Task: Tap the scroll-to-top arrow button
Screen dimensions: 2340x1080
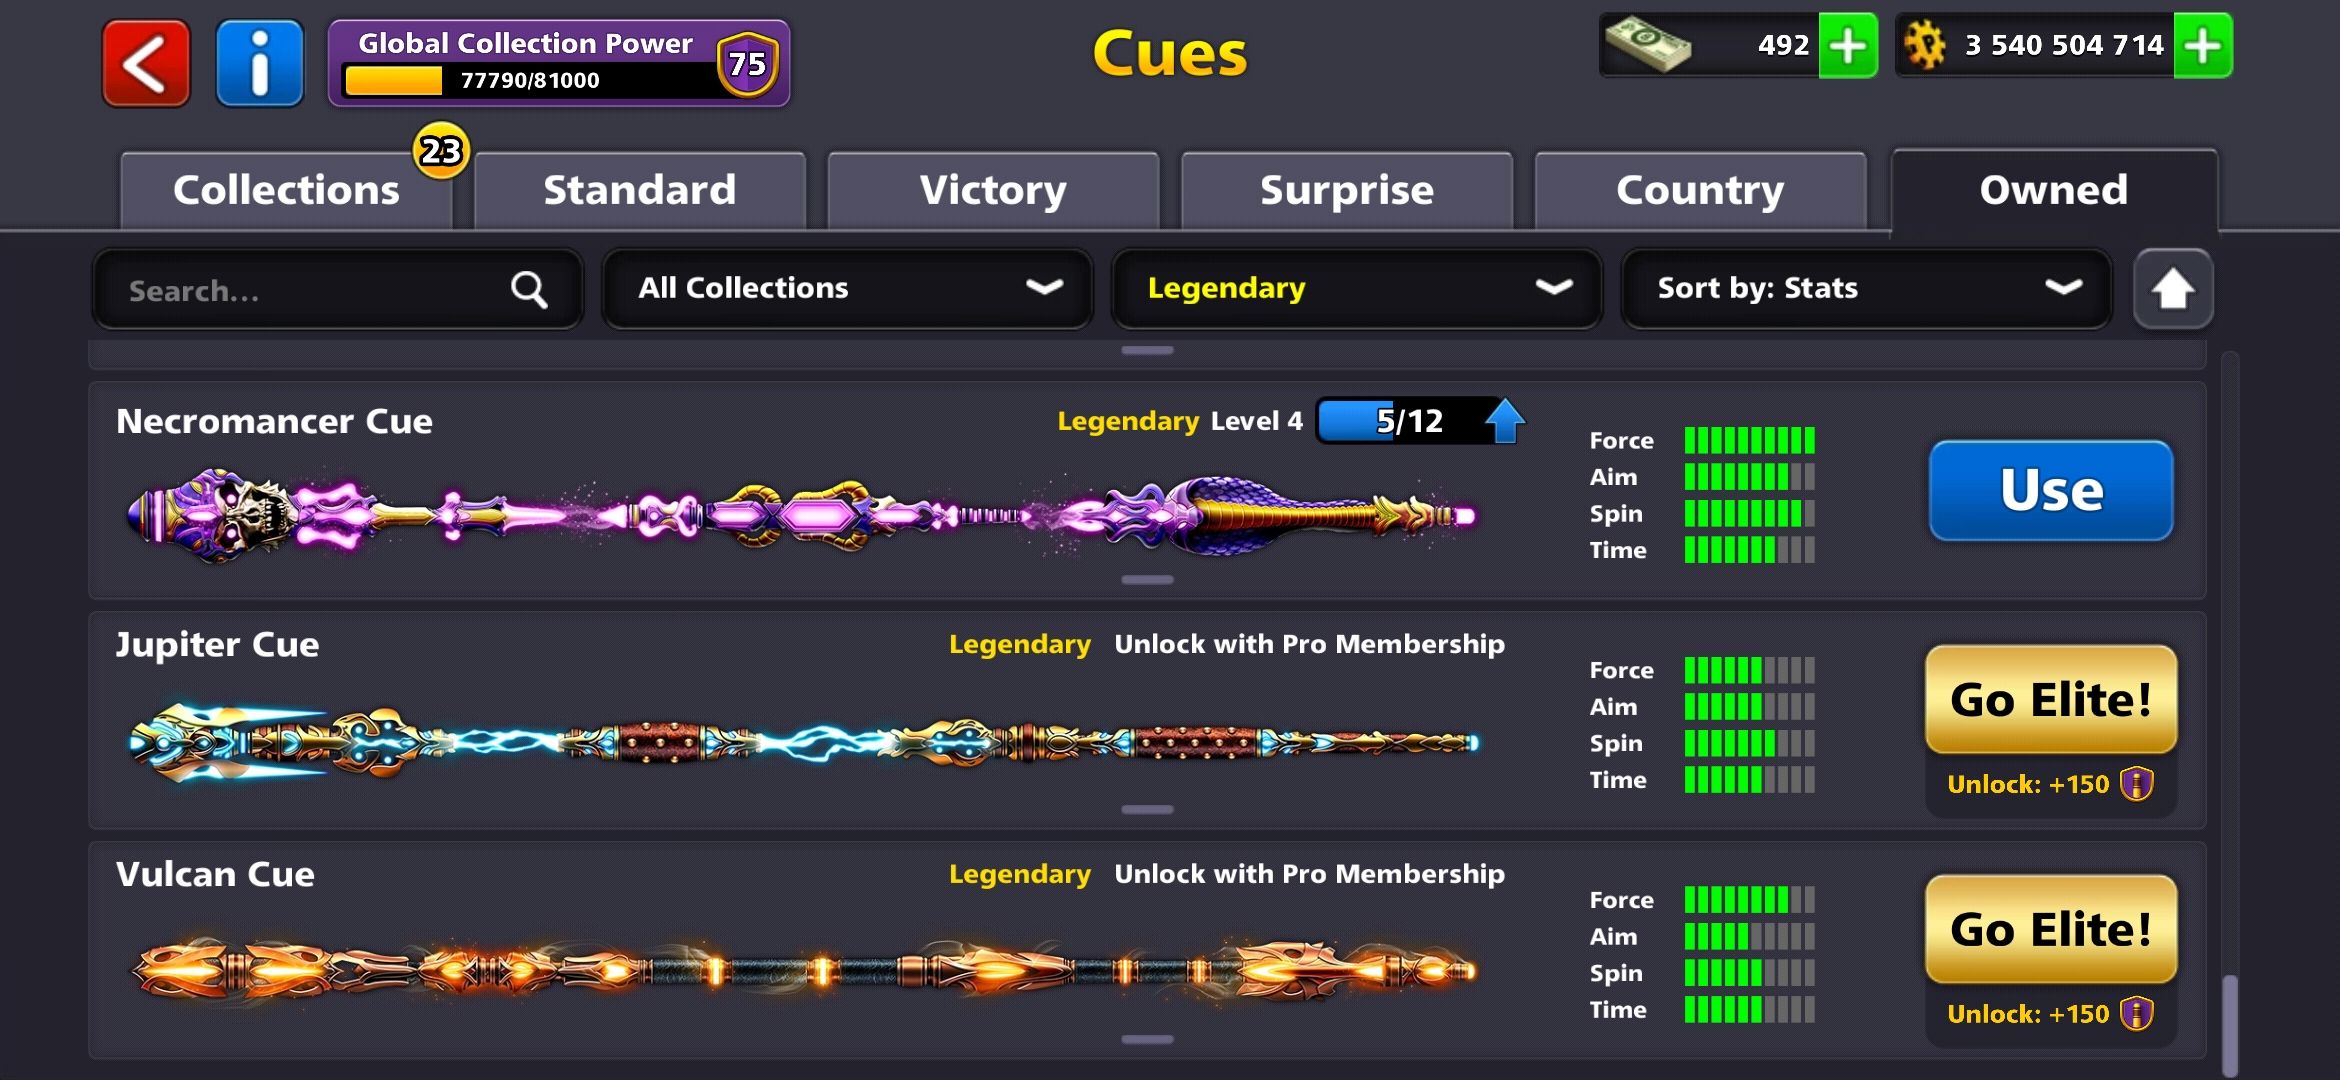Action: [x=2173, y=289]
